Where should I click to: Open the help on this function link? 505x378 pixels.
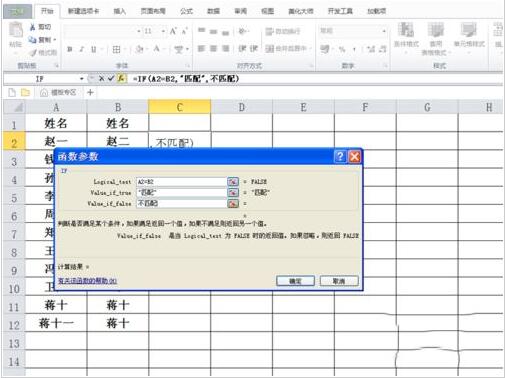point(87,281)
